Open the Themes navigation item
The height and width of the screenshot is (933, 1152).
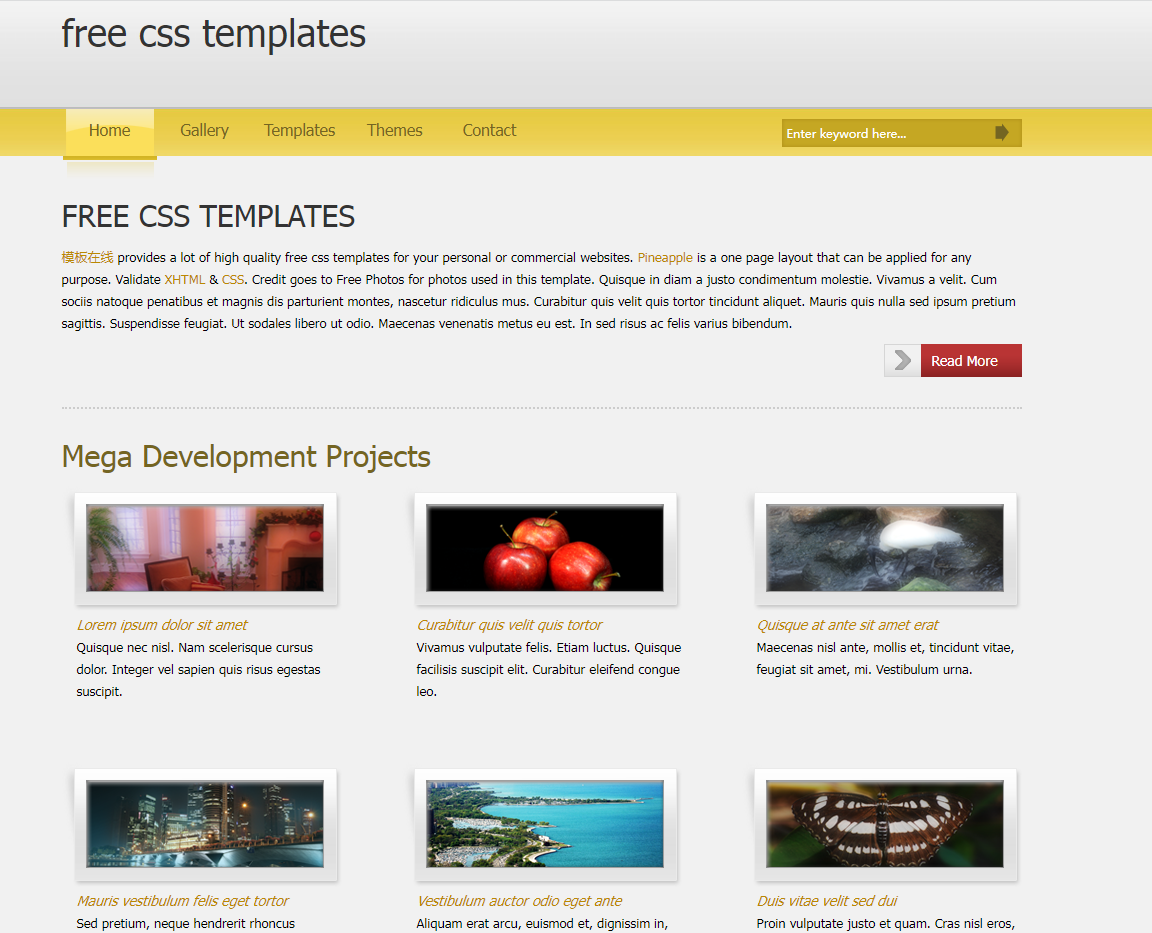point(394,131)
